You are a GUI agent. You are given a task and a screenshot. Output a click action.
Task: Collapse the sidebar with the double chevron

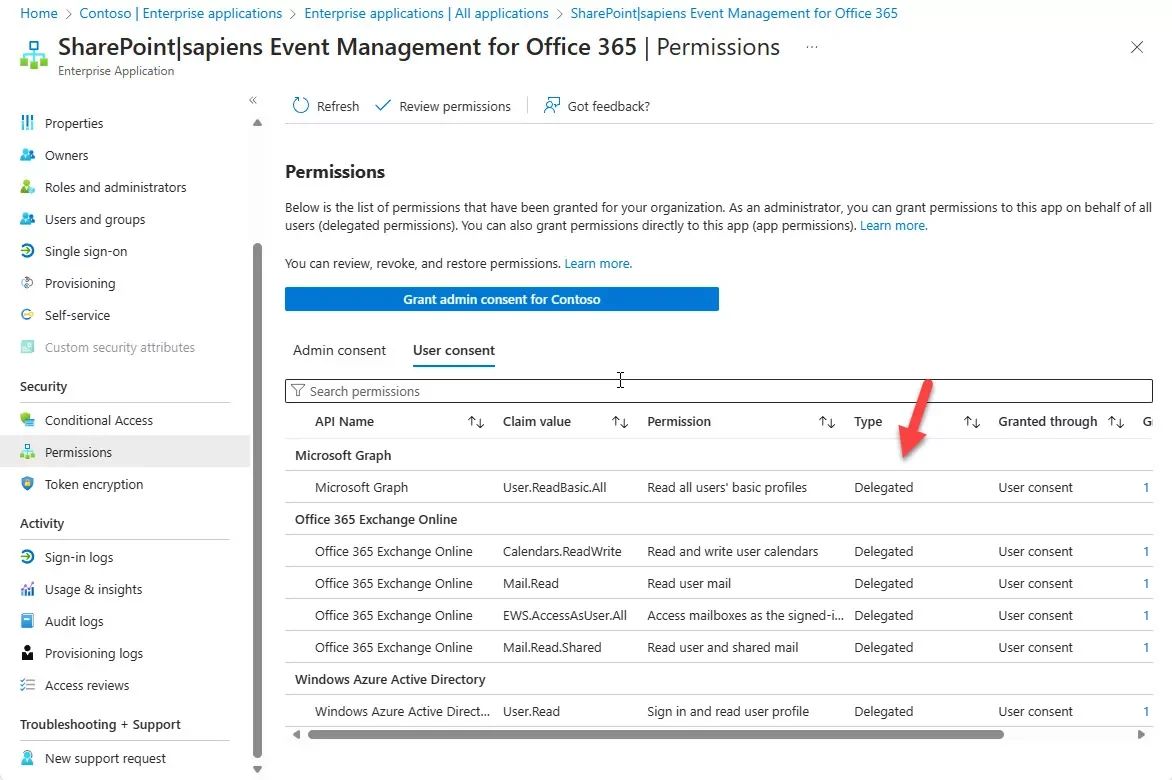pyautogui.click(x=253, y=100)
